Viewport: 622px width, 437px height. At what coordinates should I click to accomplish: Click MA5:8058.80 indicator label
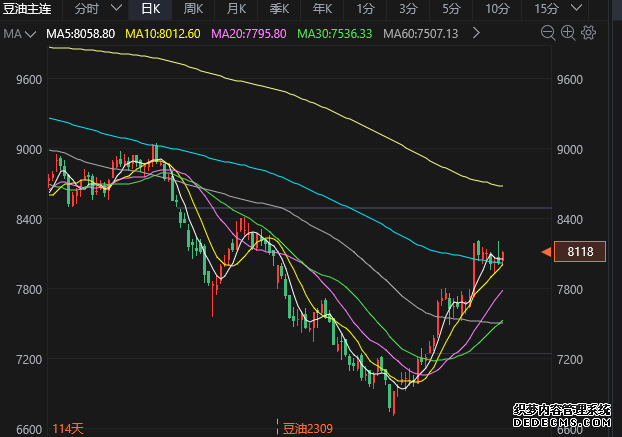pyautogui.click(x=81, y=34)
